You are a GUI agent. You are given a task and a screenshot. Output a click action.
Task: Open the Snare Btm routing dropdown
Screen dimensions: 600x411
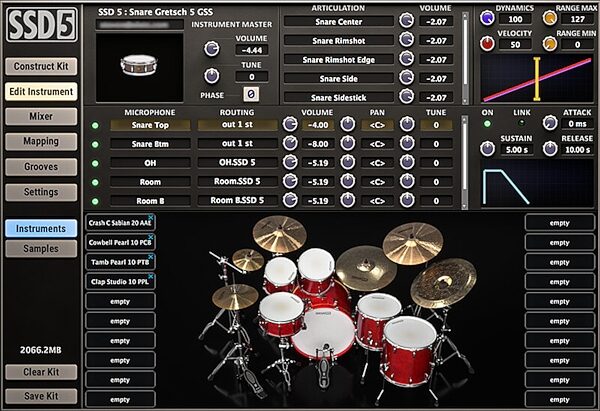237,144
